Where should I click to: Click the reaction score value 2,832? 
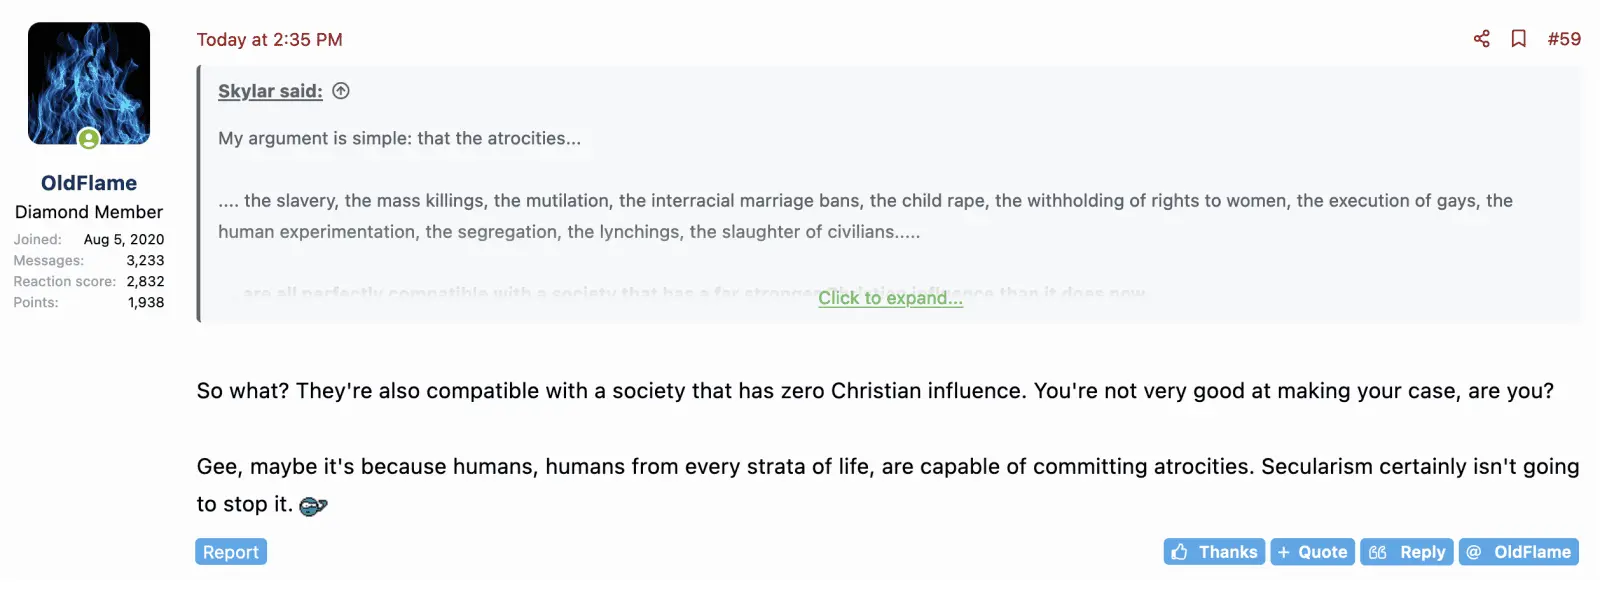tap(145, 281)
